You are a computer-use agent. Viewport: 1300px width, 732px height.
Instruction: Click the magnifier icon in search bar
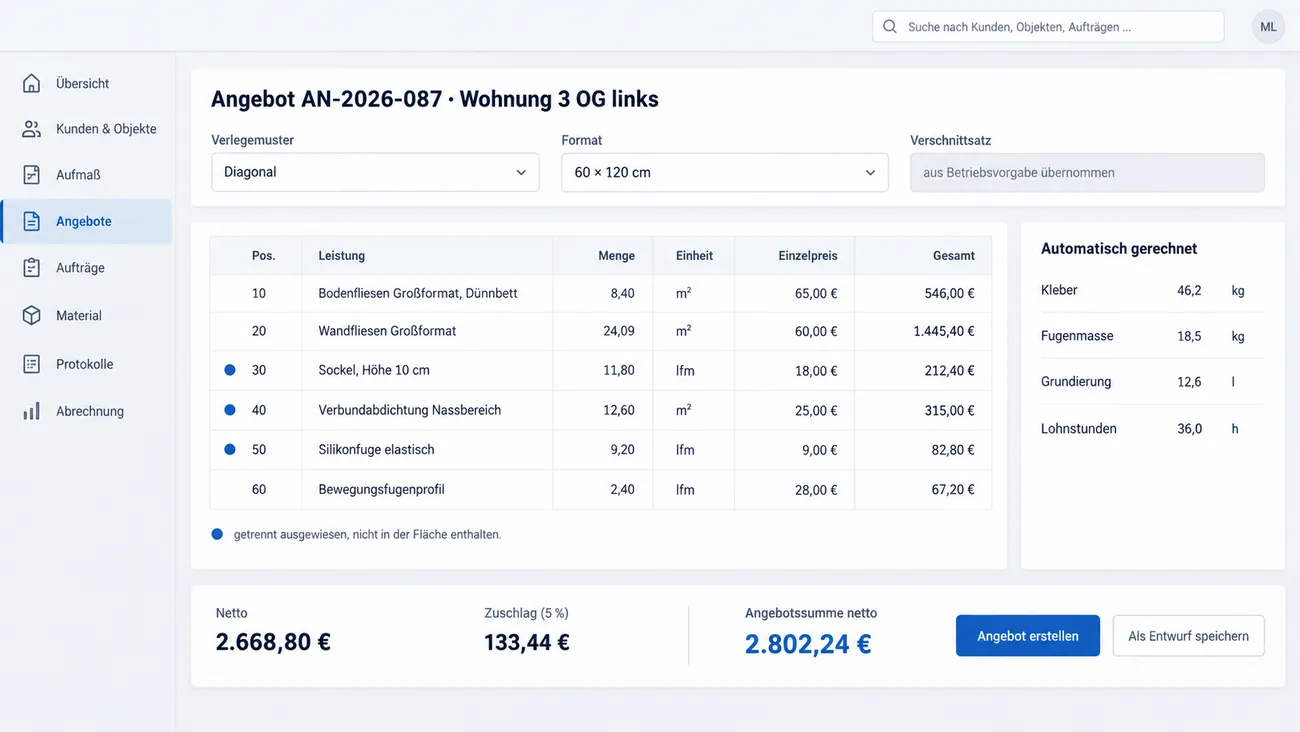point(890,27)
